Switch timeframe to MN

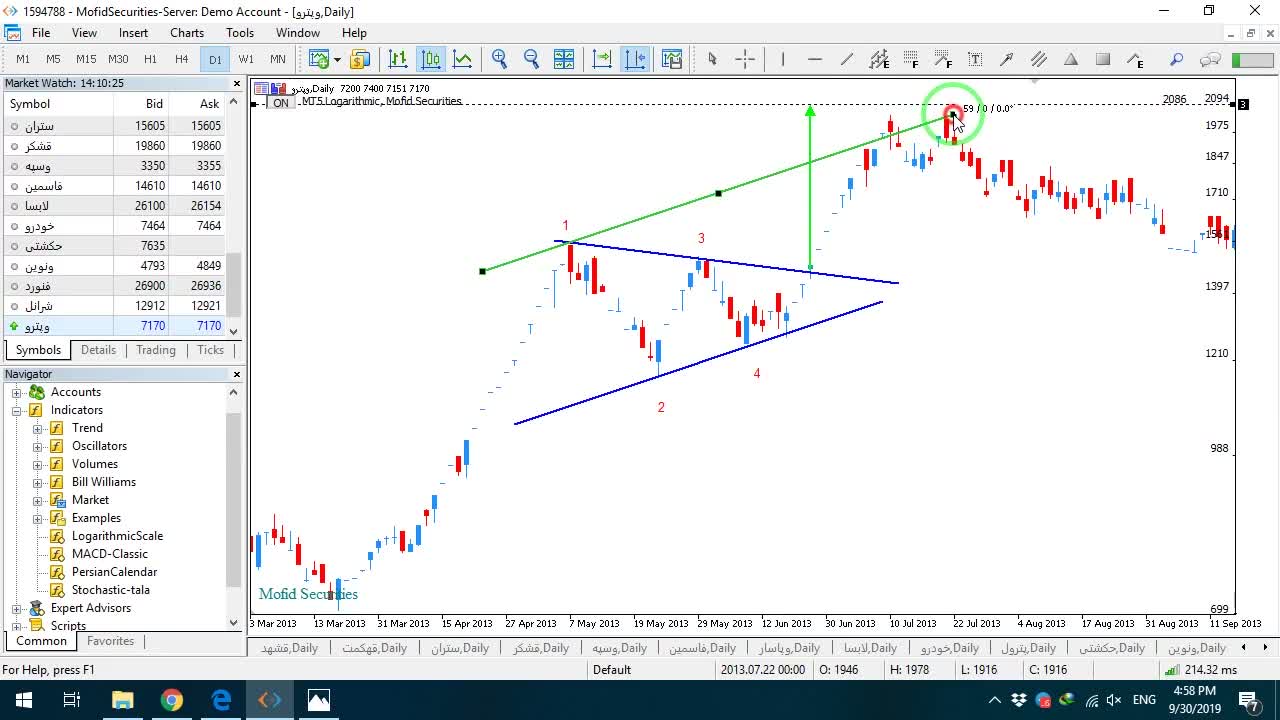[278, 59]
